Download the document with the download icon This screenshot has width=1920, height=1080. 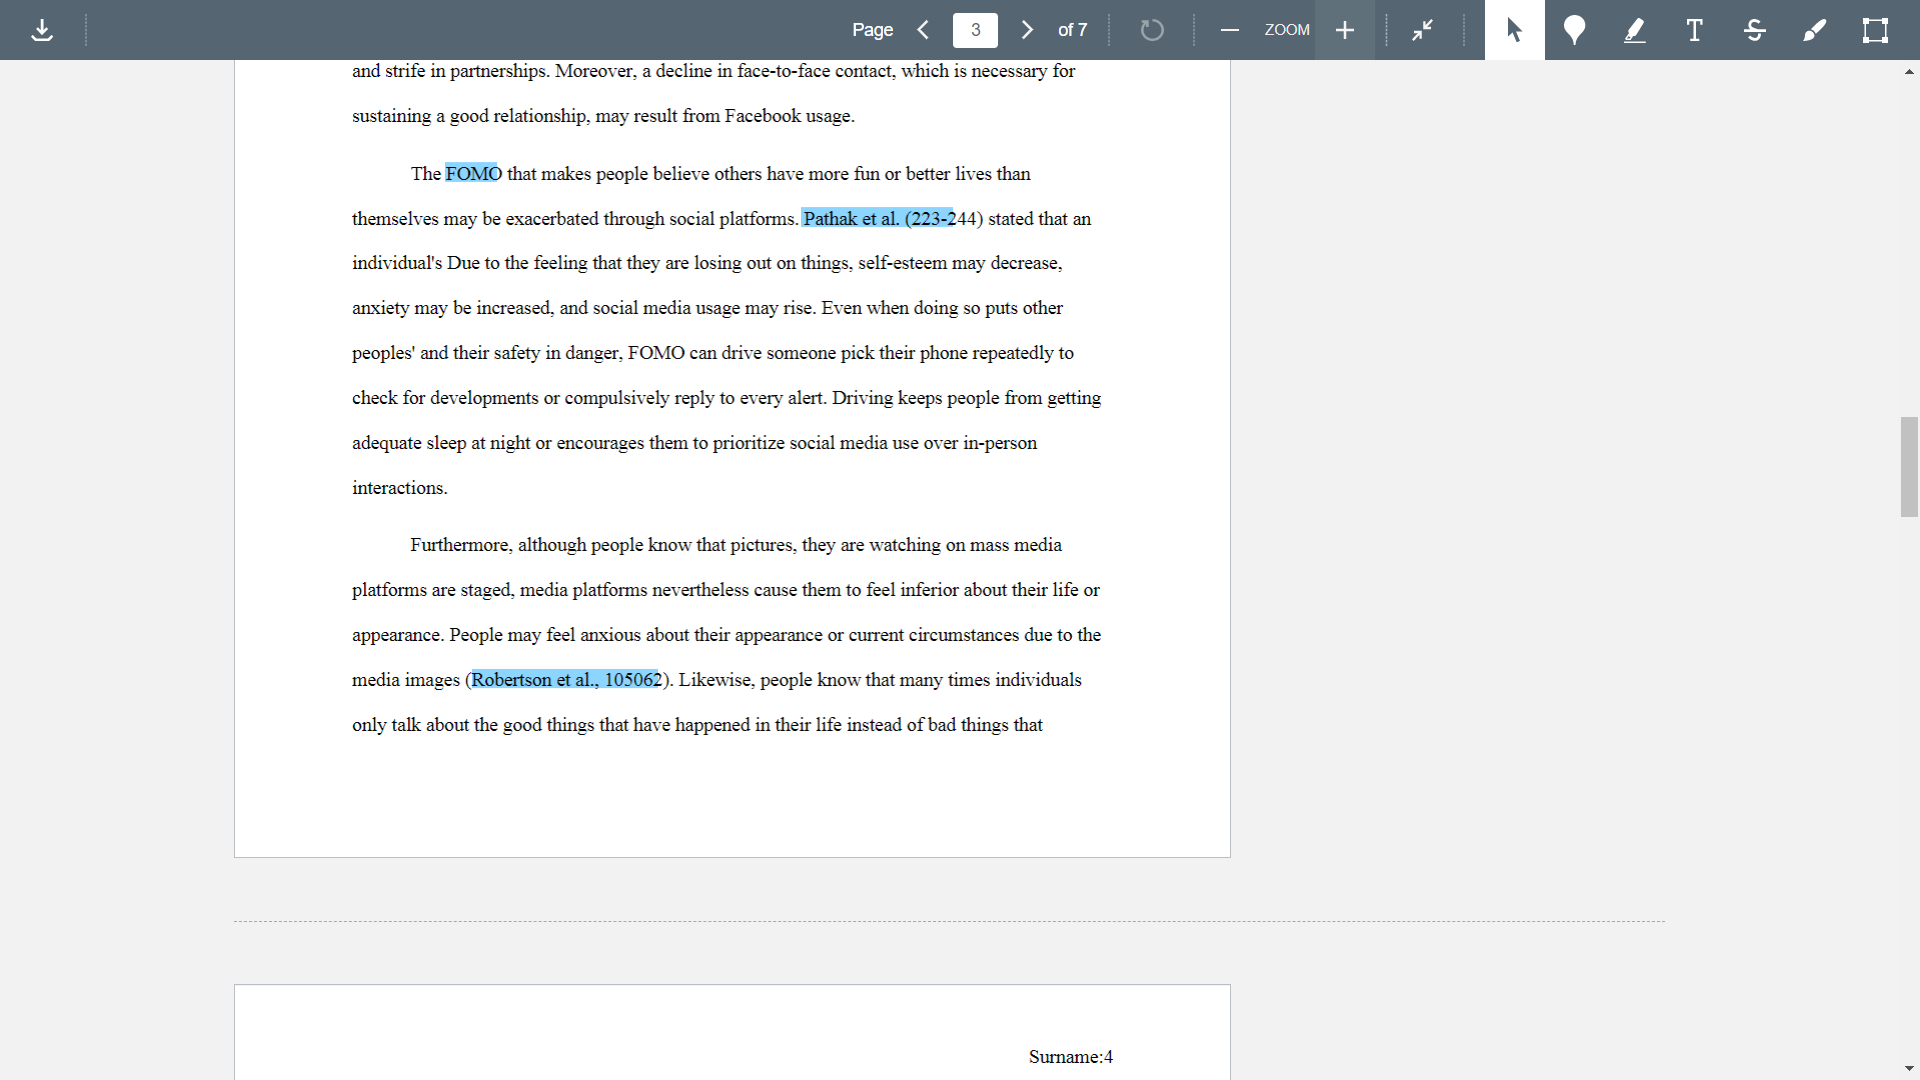tap(42, 30)
